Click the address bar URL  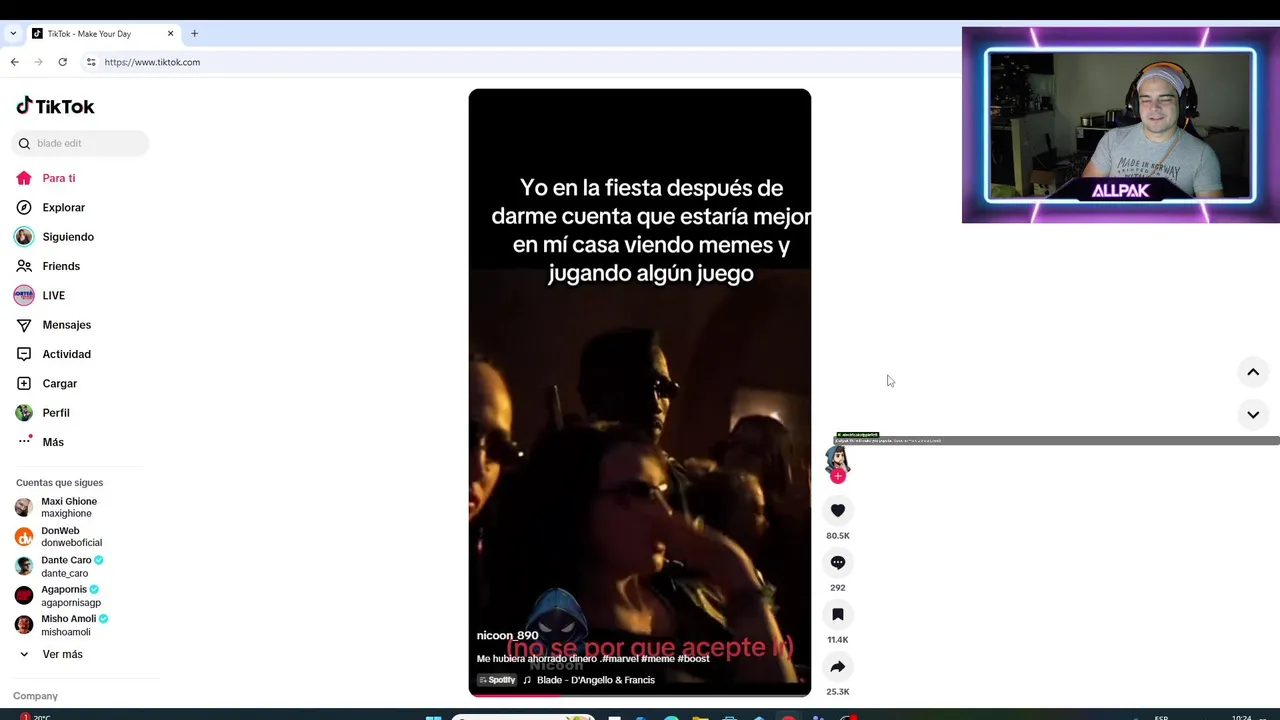[x=152, y=62]
